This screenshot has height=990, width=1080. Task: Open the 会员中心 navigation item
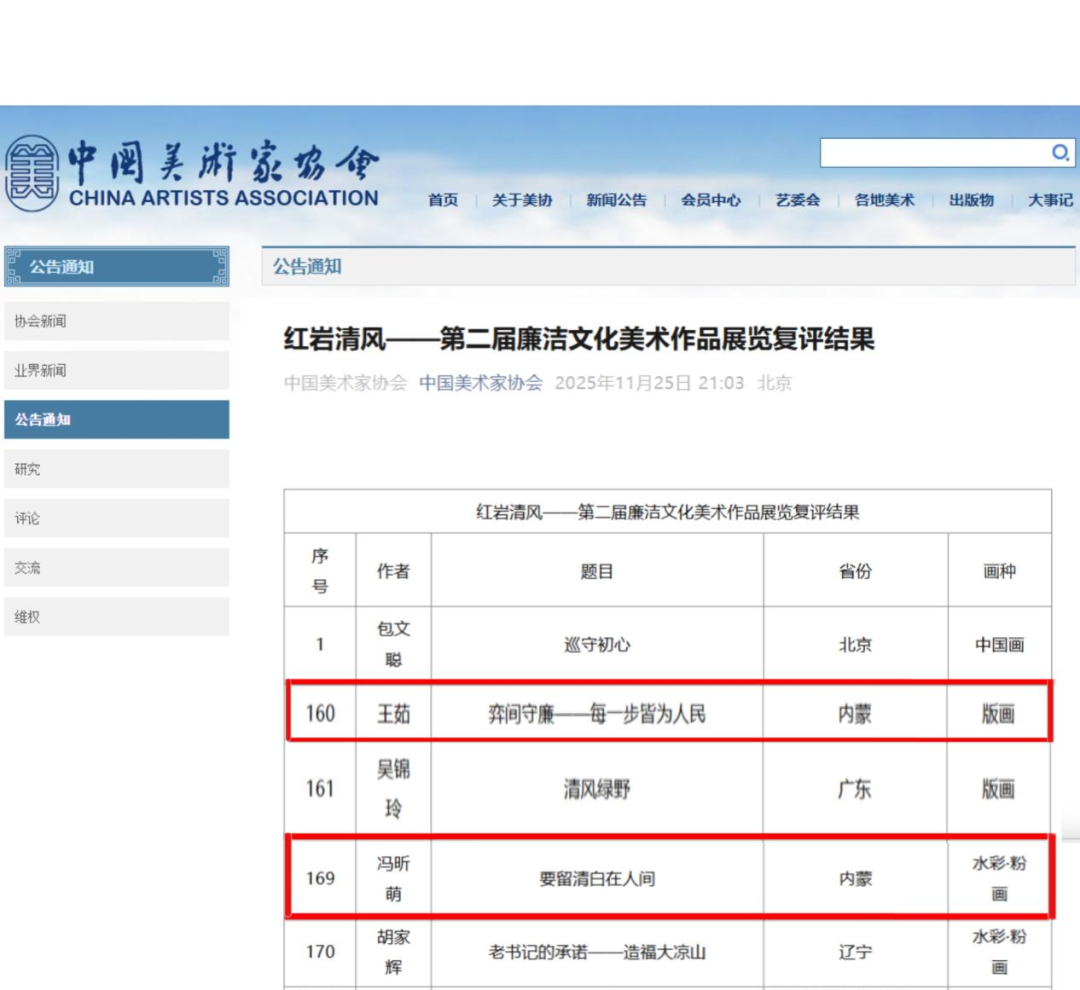point(710,200)
